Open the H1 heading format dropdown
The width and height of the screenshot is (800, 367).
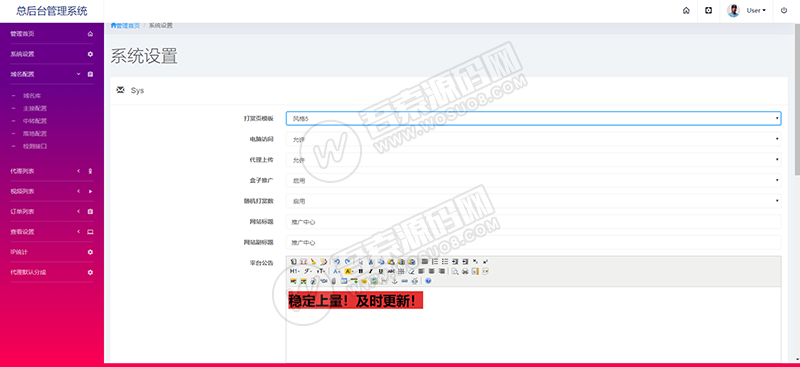tap(294, 271)
